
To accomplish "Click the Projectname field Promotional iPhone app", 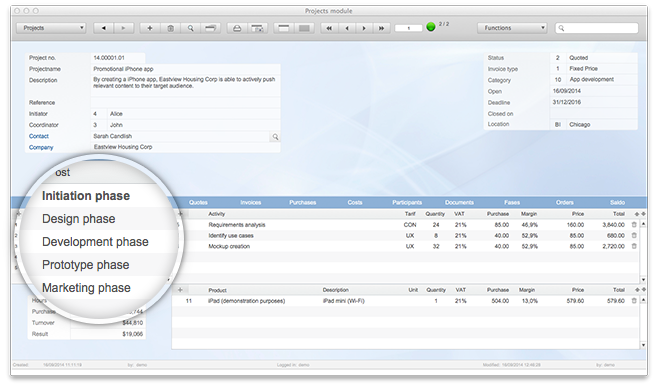I will pyautogui.click(x=185, y=69).
